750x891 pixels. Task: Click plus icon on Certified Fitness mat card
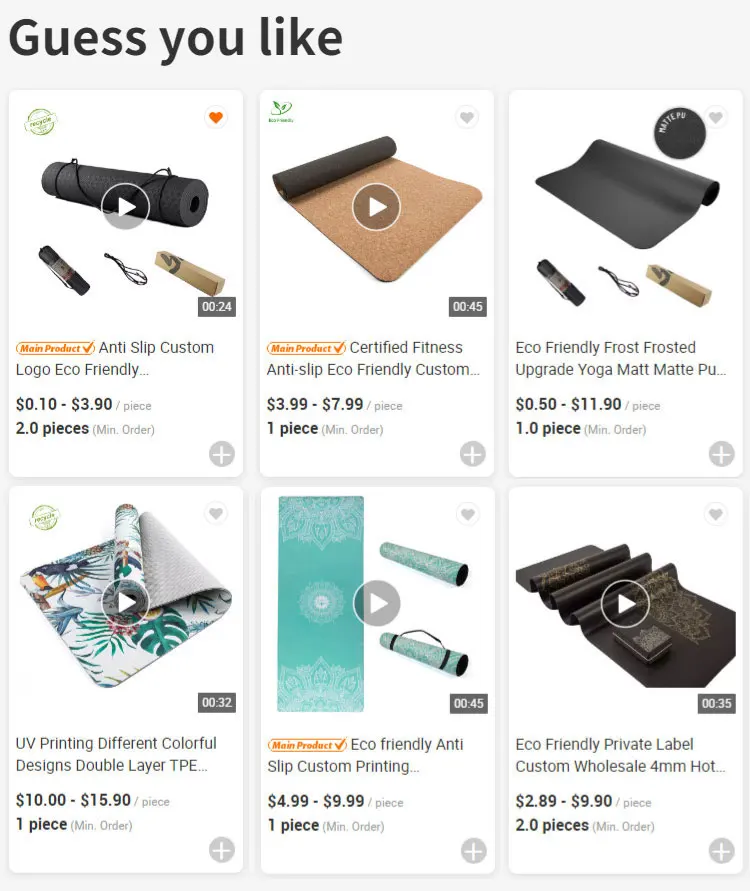473,454
